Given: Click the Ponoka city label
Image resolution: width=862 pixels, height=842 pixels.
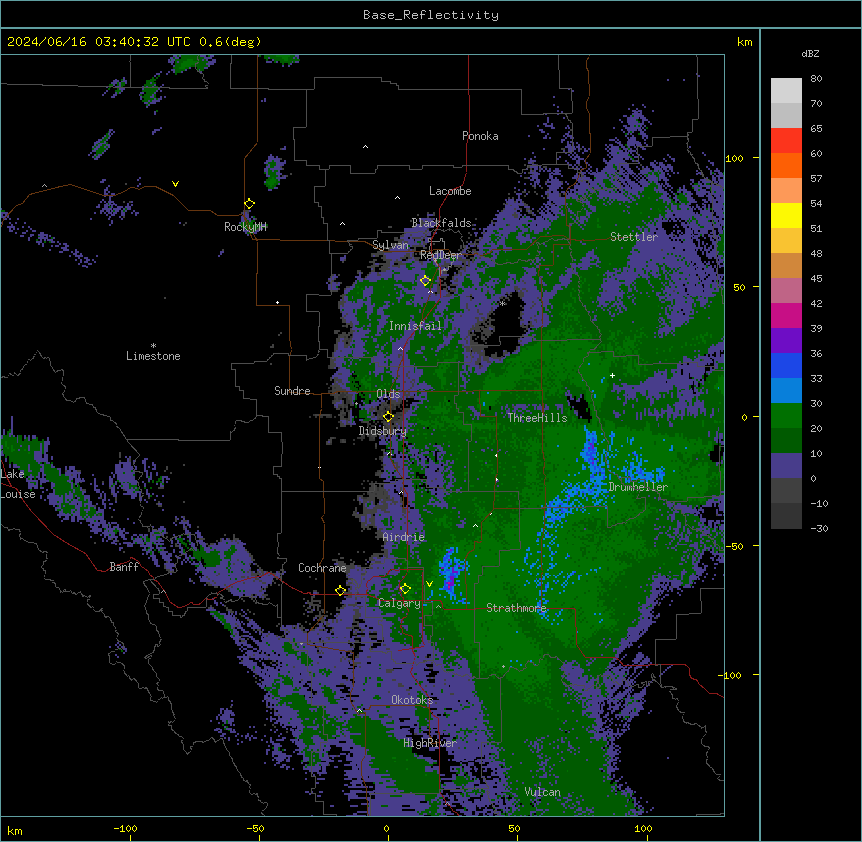Looking at the screenshot, I should tap(480, 136).
